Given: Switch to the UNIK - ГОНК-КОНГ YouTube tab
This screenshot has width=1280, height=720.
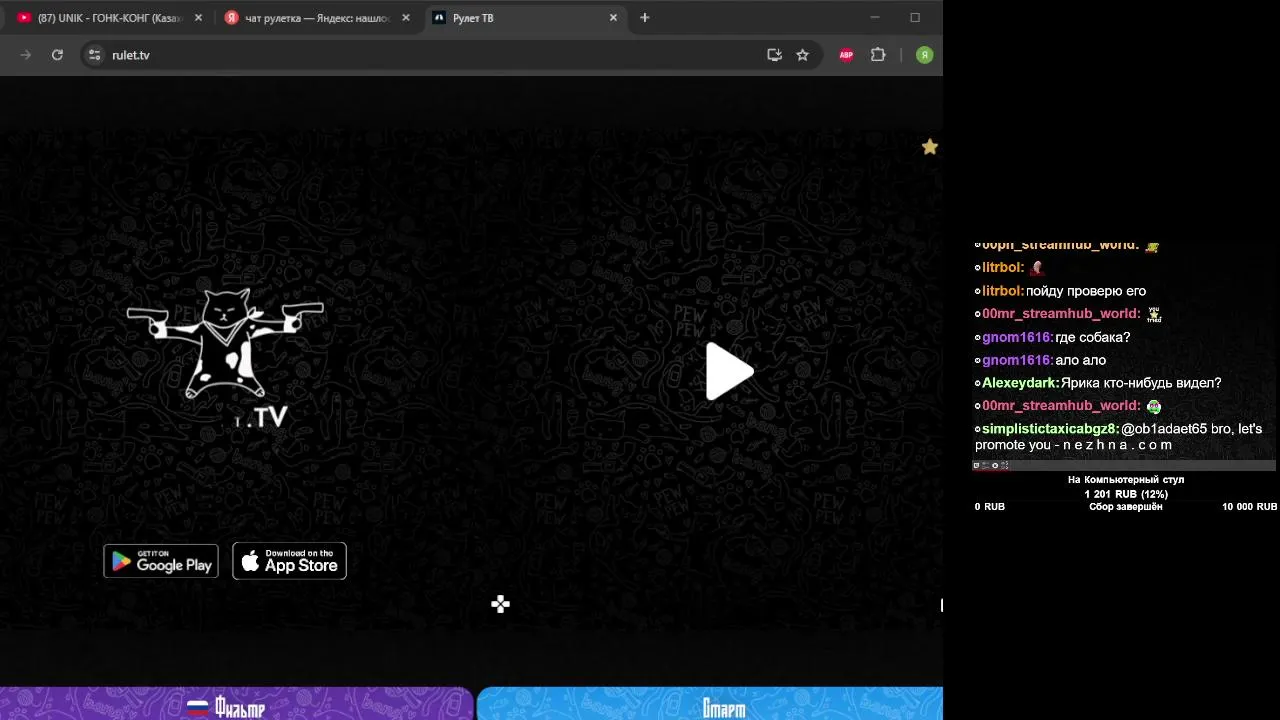Looking at the screenshot, I should click(x=110, y=18).
